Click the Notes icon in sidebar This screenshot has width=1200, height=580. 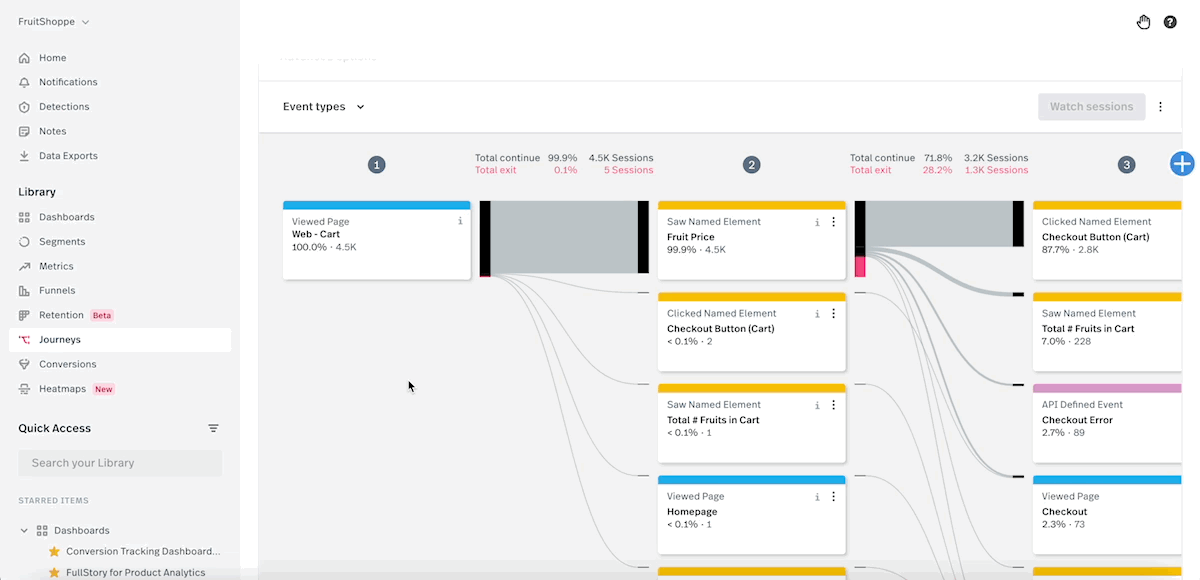tap(25, 131)
